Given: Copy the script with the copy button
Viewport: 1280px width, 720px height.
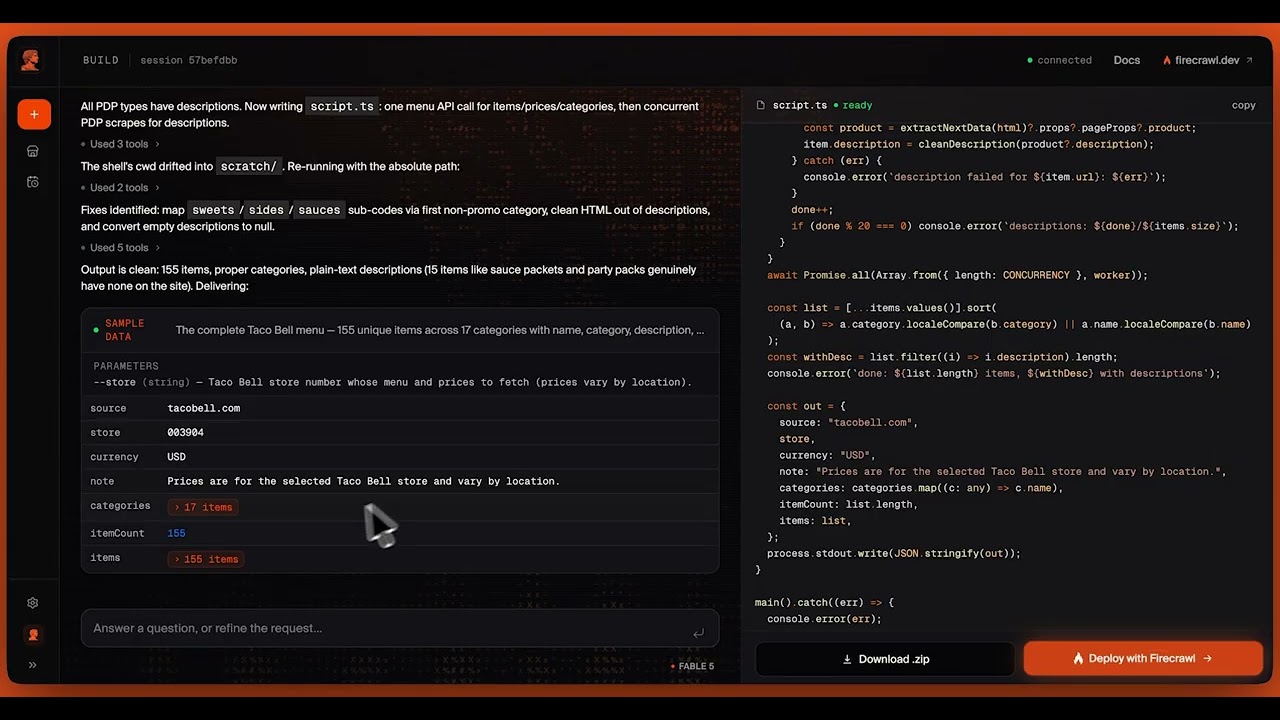Looking at the screenshot, I should point(1243,105).
